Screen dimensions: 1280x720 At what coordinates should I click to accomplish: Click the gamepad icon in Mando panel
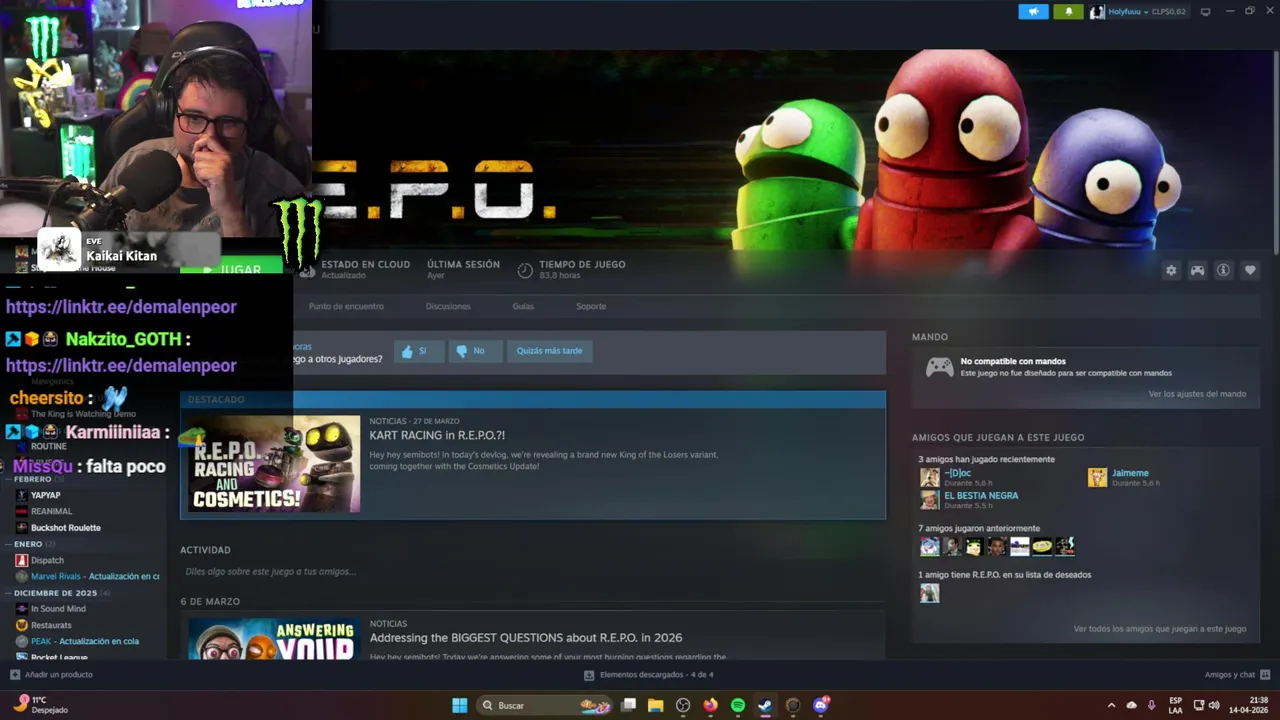[939, 367]
